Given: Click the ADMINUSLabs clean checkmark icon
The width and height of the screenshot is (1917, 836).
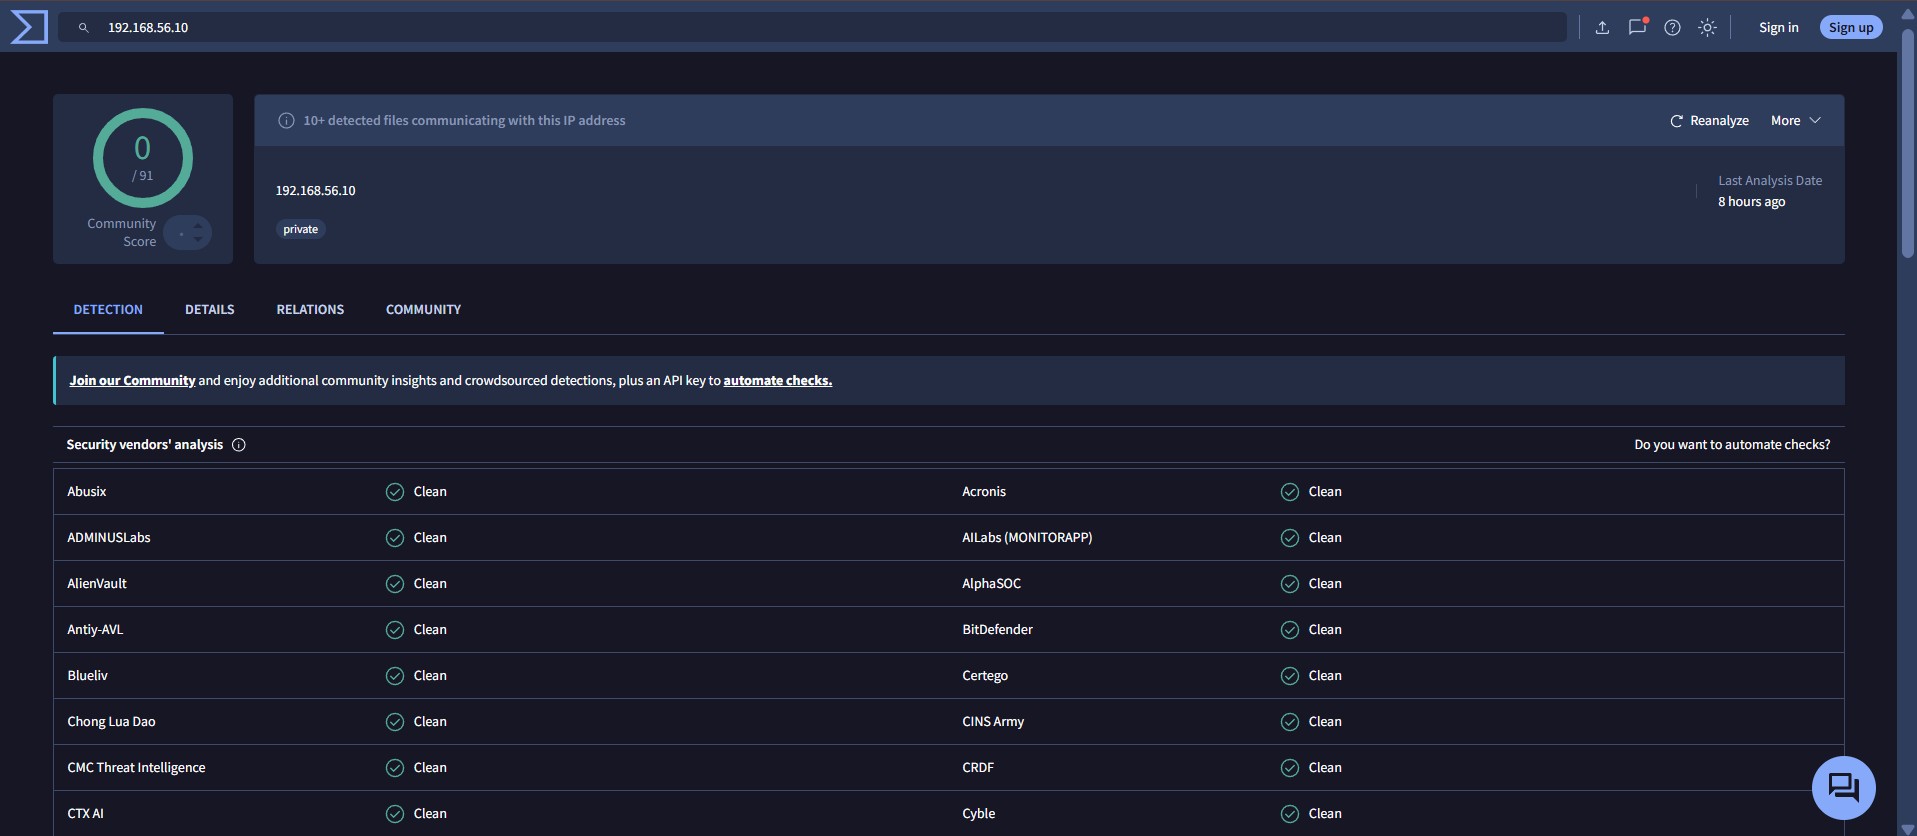Looking at the screenshot, I should (395, 538).
